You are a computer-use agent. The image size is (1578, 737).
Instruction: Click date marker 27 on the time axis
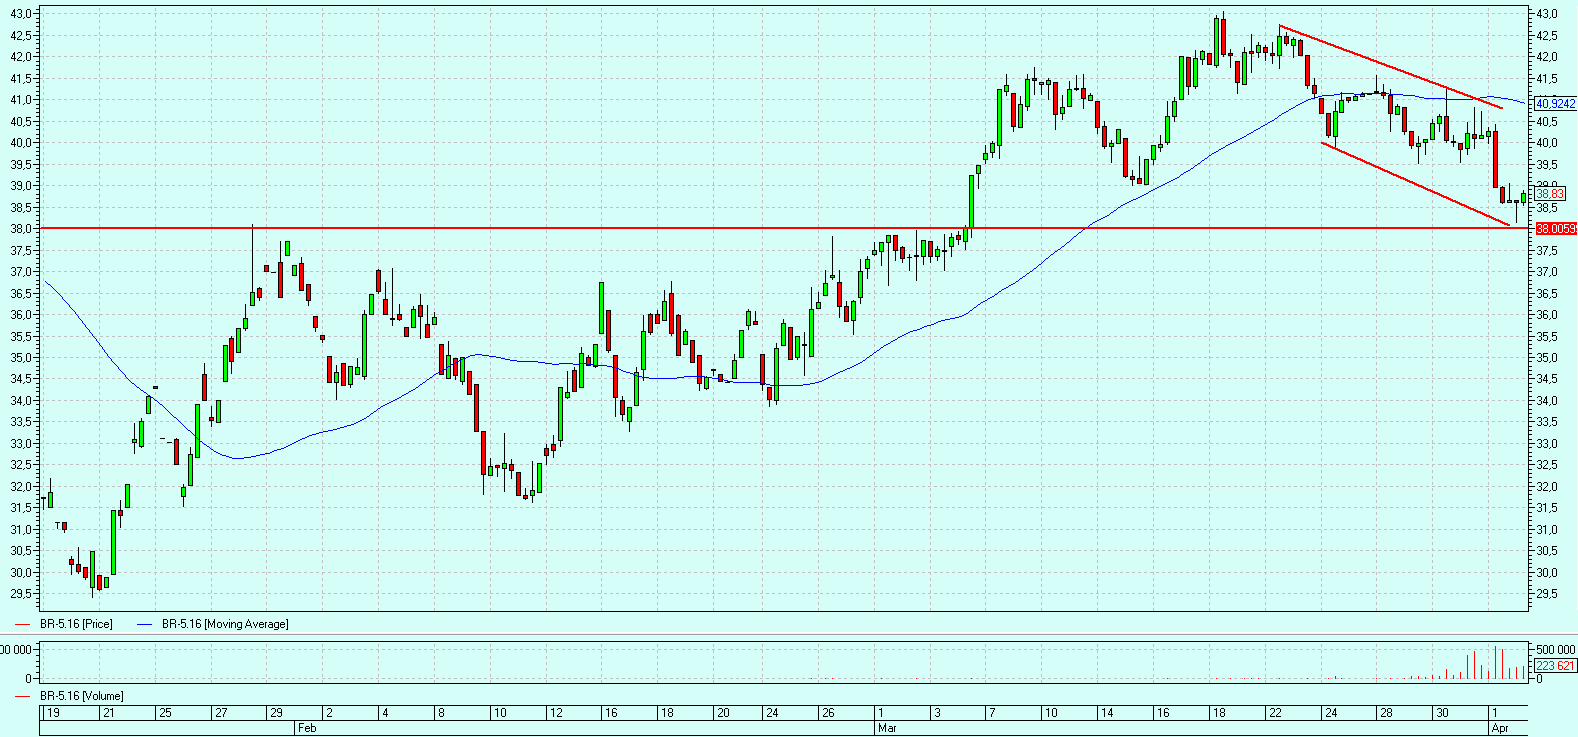click(x=221, y=713)
